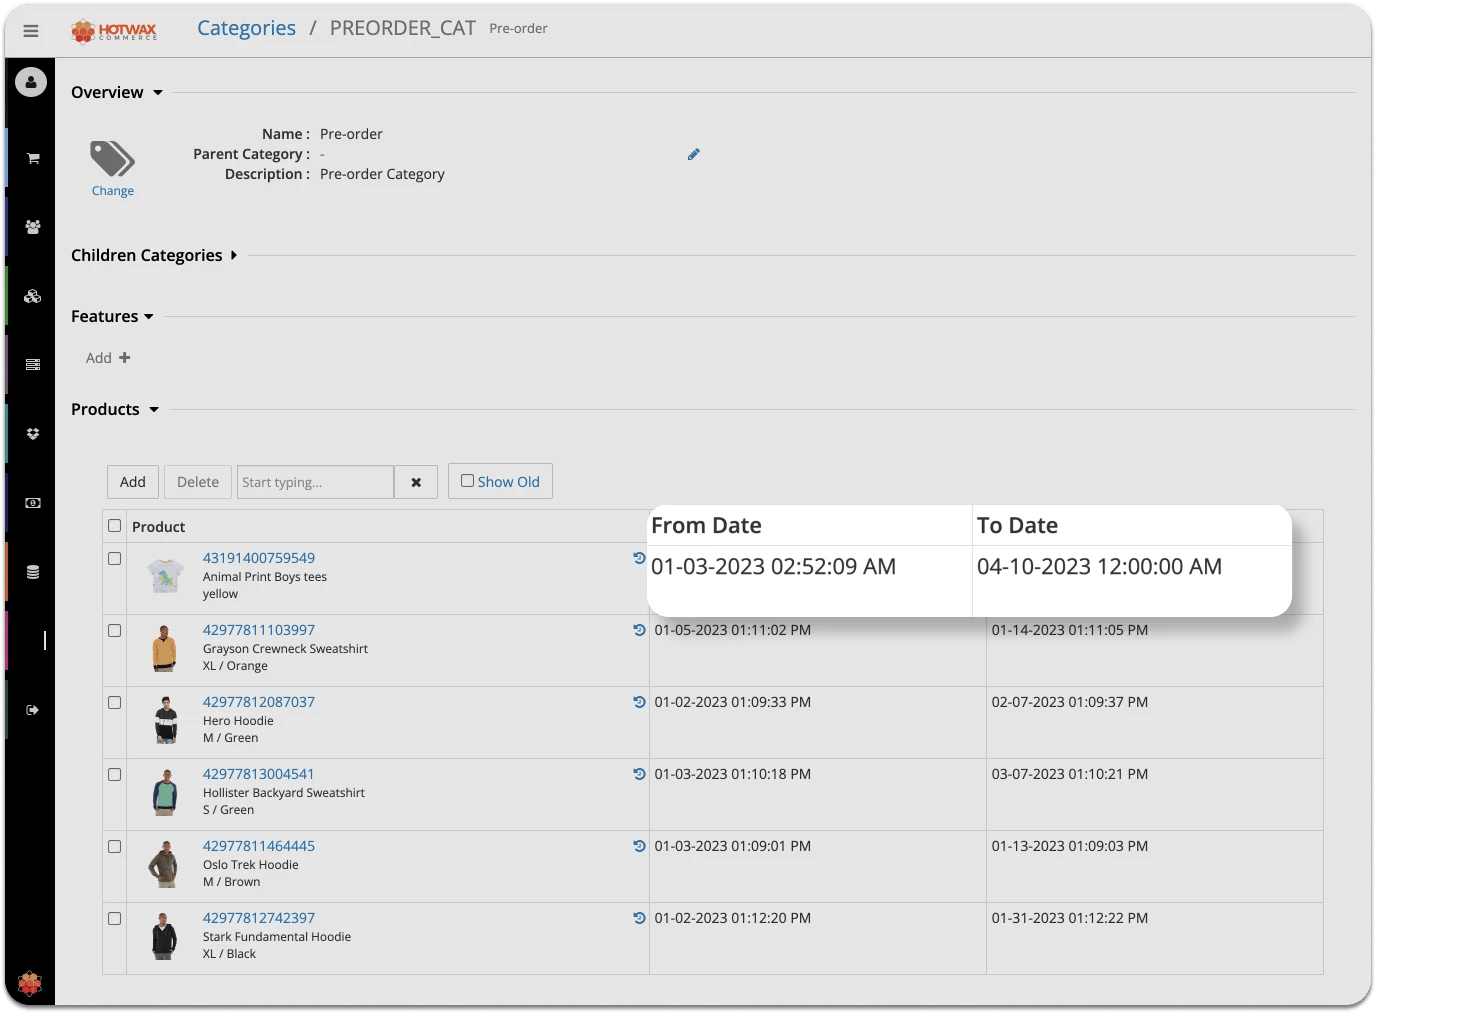Open the money bill sidebar icon

click(33, 503)
